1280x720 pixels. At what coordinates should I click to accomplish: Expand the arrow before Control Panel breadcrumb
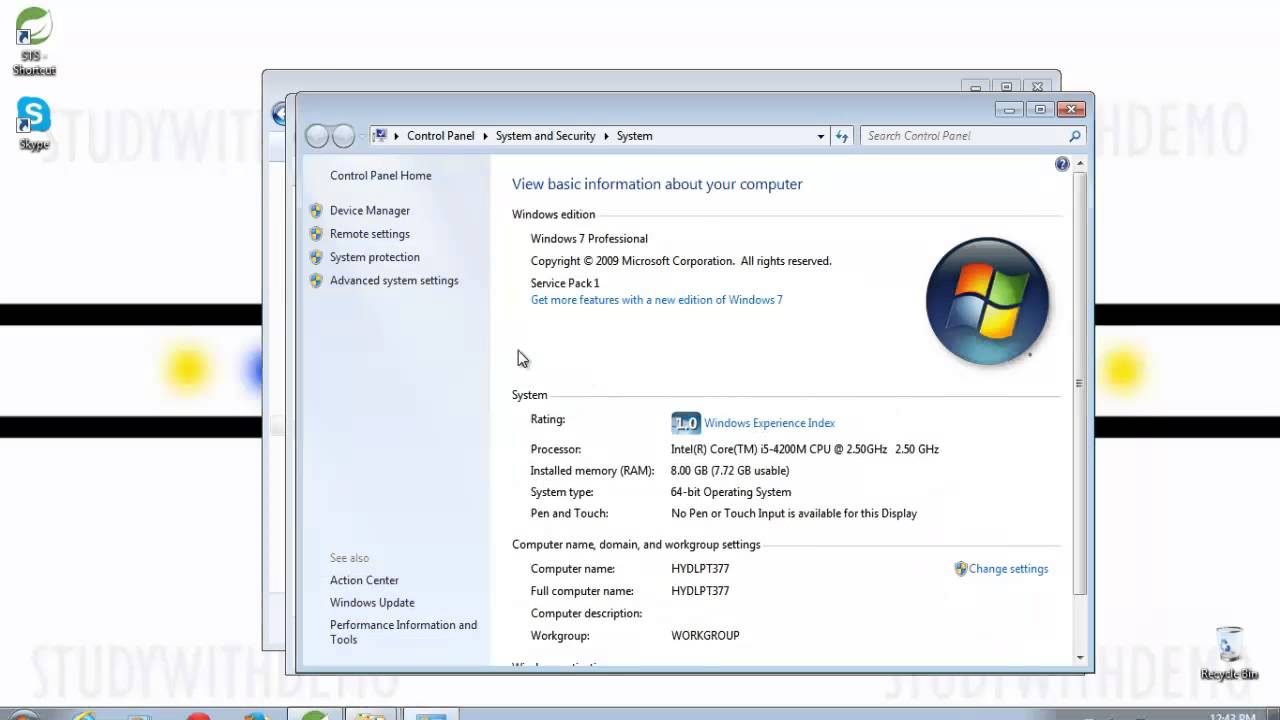point(396,136)
